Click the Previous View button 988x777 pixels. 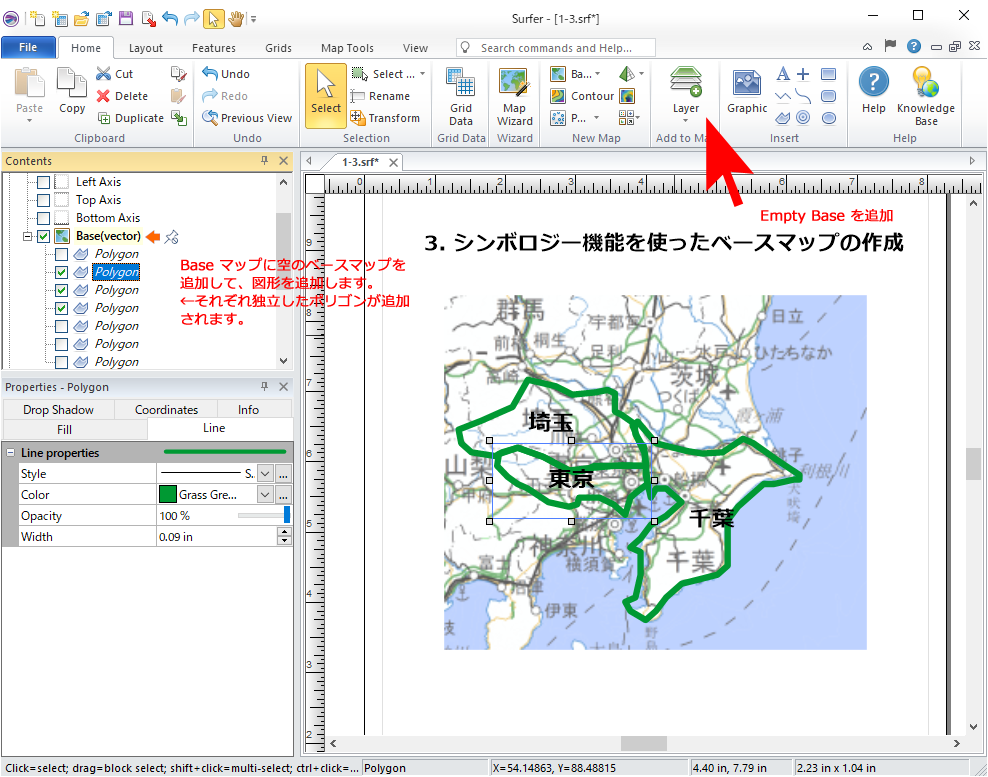[x=247, y=118]
